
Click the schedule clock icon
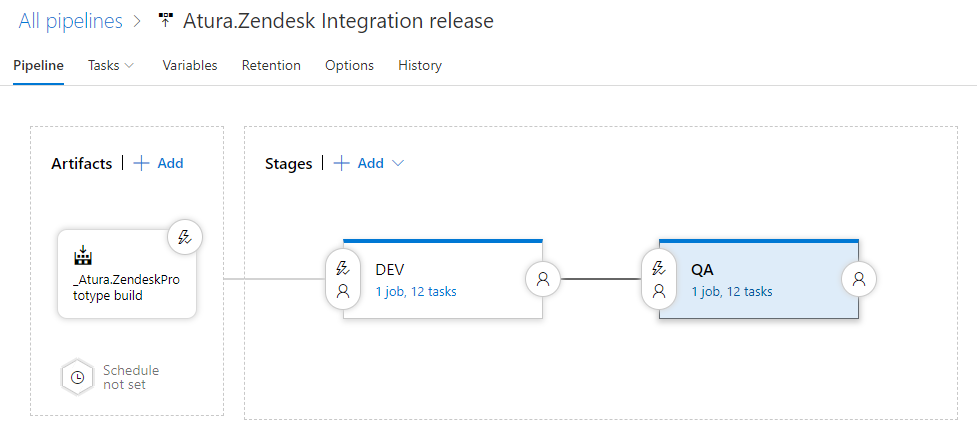(77, 377)
